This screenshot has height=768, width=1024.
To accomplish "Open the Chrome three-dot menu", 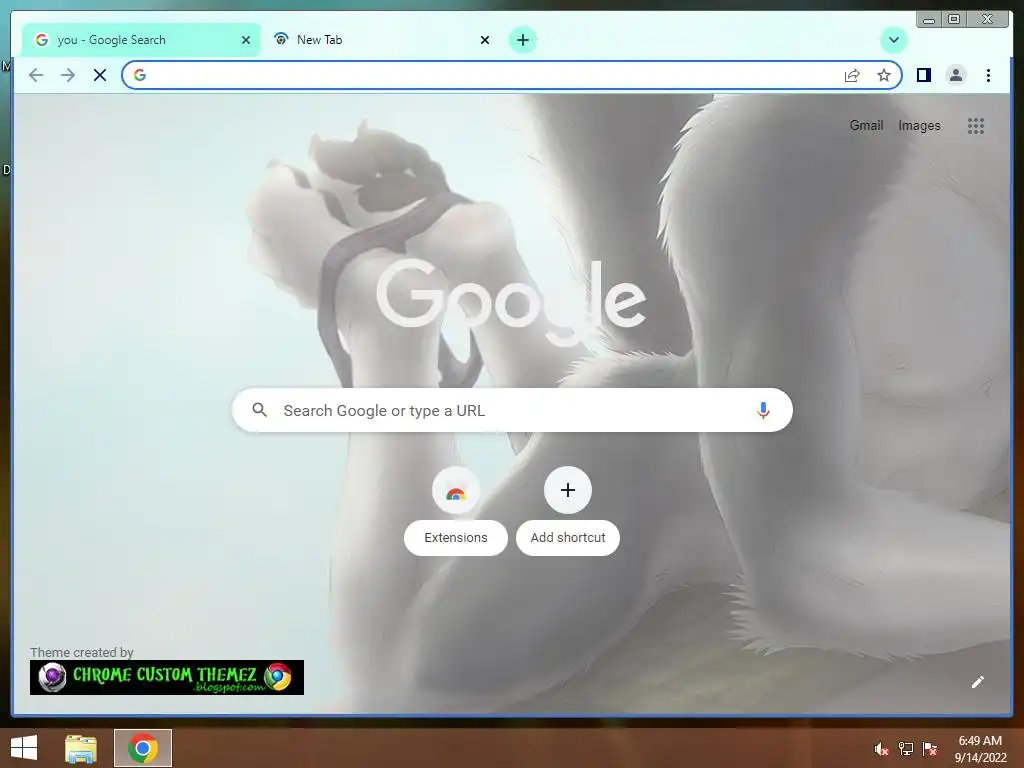I will click(x=988, y=75).
